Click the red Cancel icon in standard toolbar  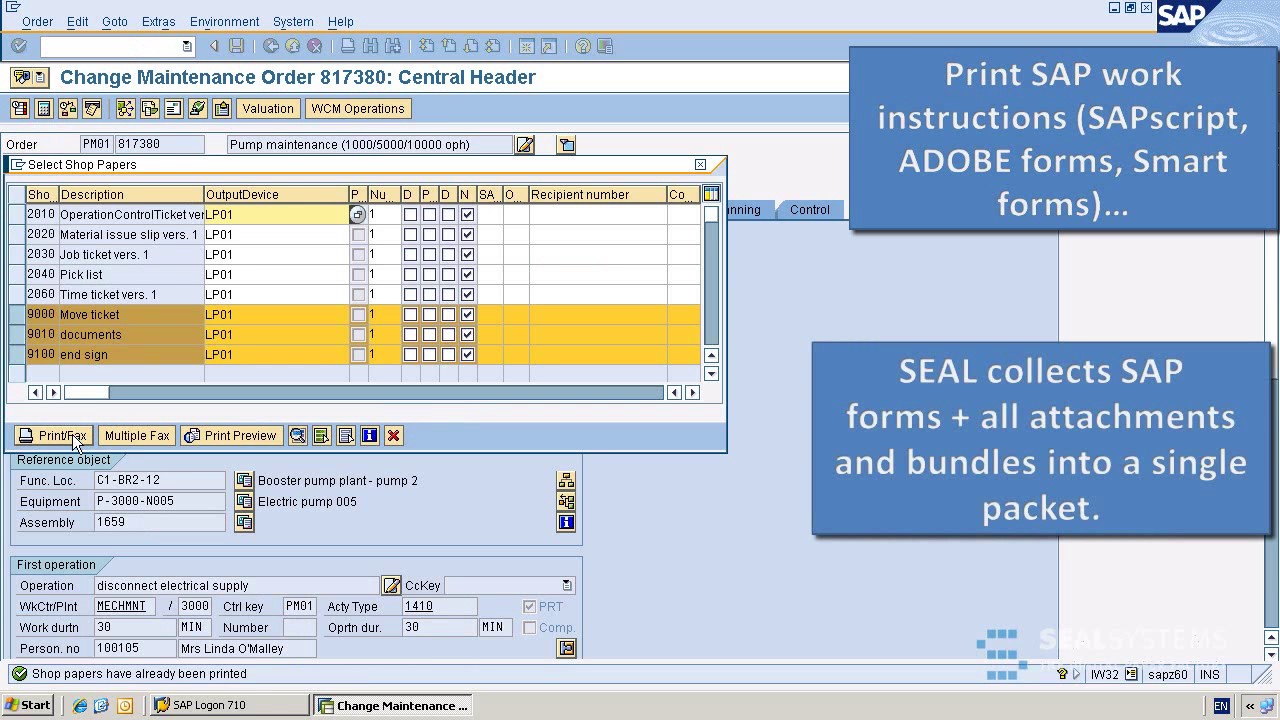pyautogui.click(x=314, y=46)
